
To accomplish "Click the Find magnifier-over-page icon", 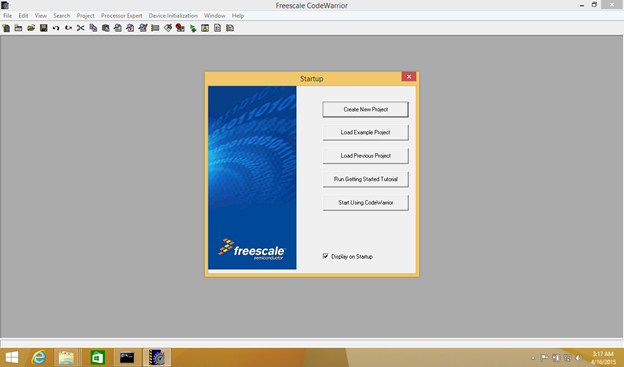I will tap(118, 28).
